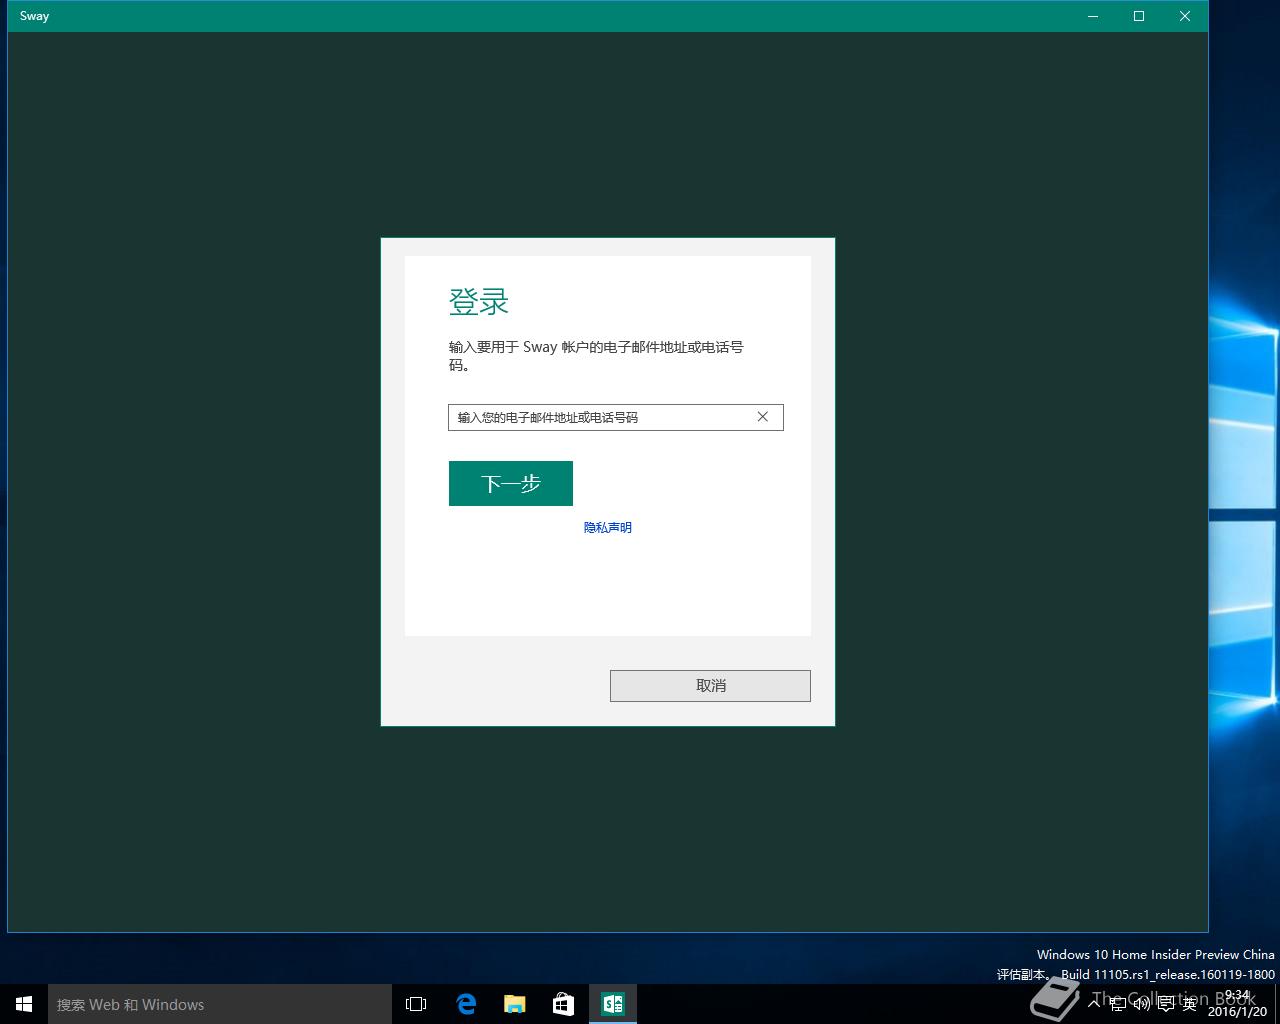Cancel sign-in with the 取消 button
Image resolution: width=1280 pixels, height=1024 pixels.
[710, 686]
